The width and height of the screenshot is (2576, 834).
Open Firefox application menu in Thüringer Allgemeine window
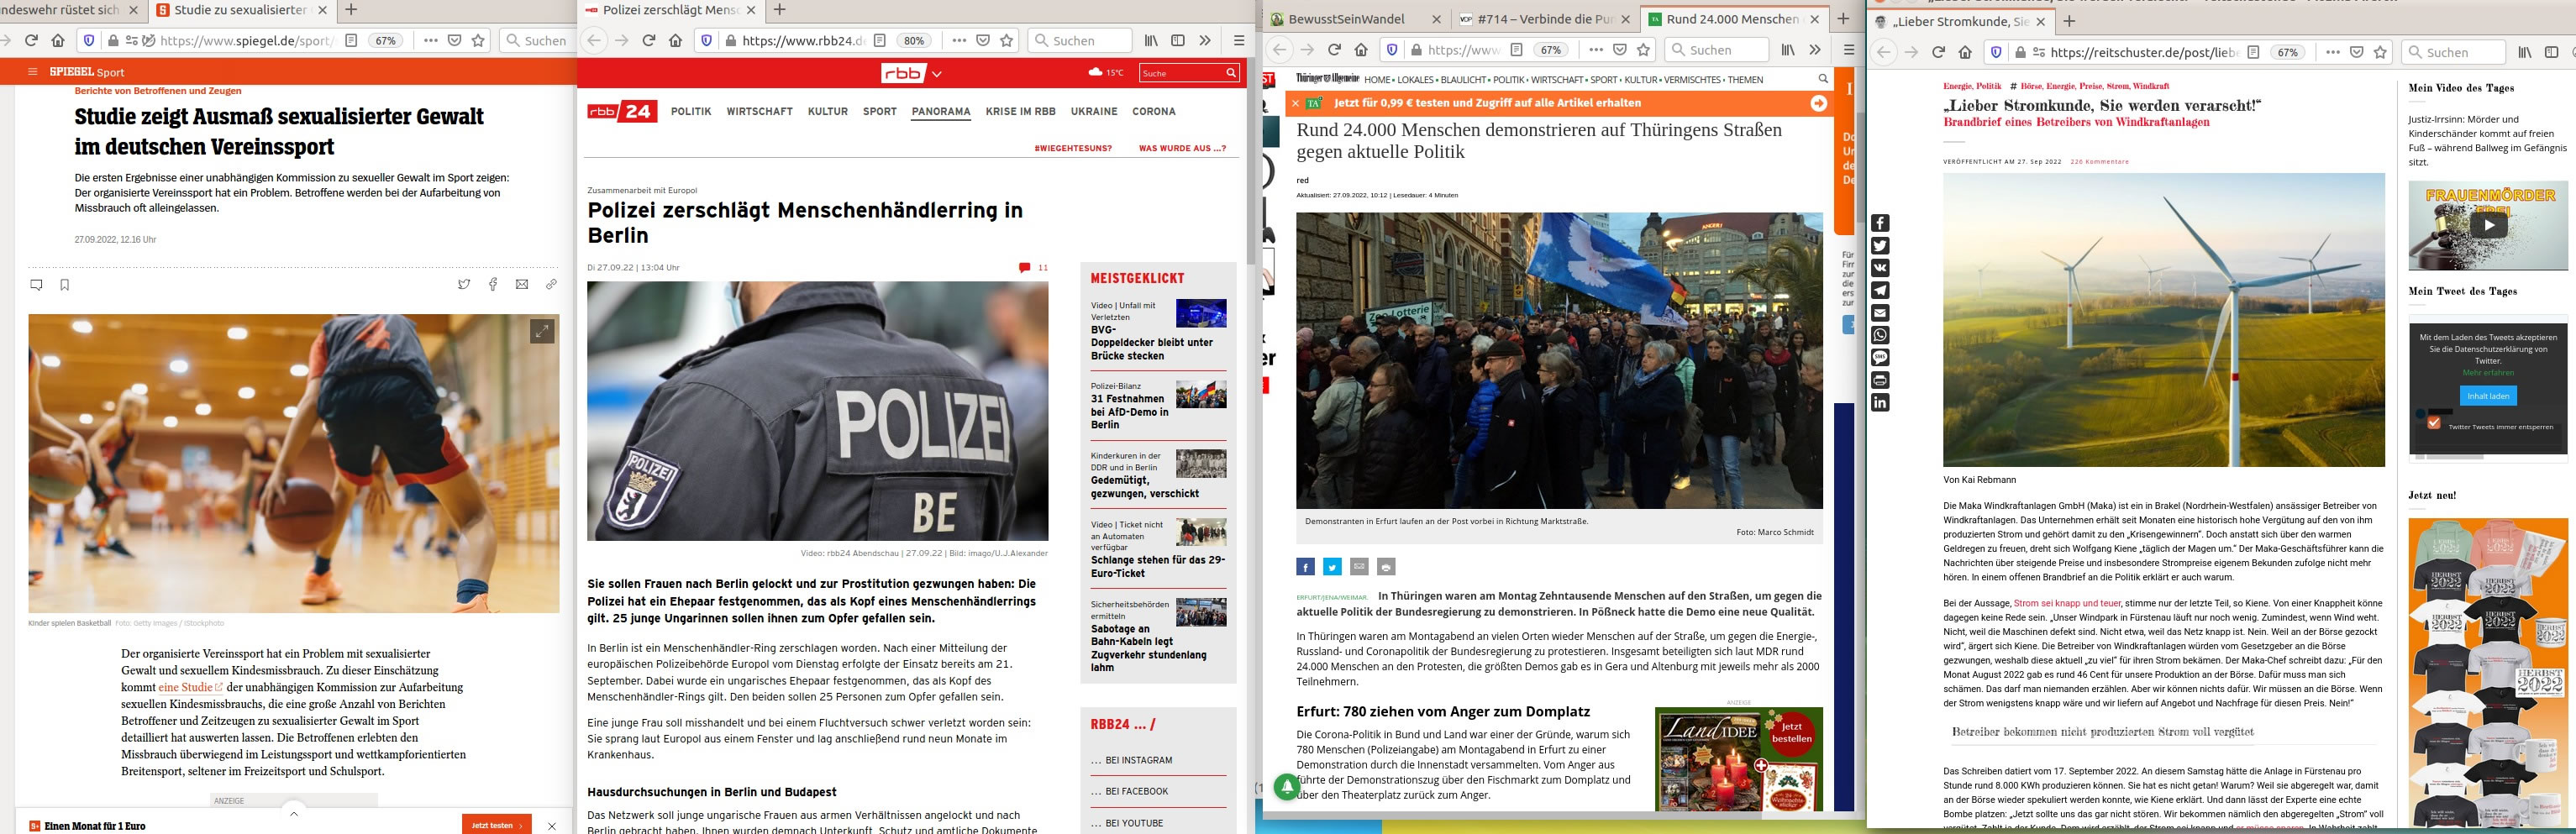point(1849,50)
